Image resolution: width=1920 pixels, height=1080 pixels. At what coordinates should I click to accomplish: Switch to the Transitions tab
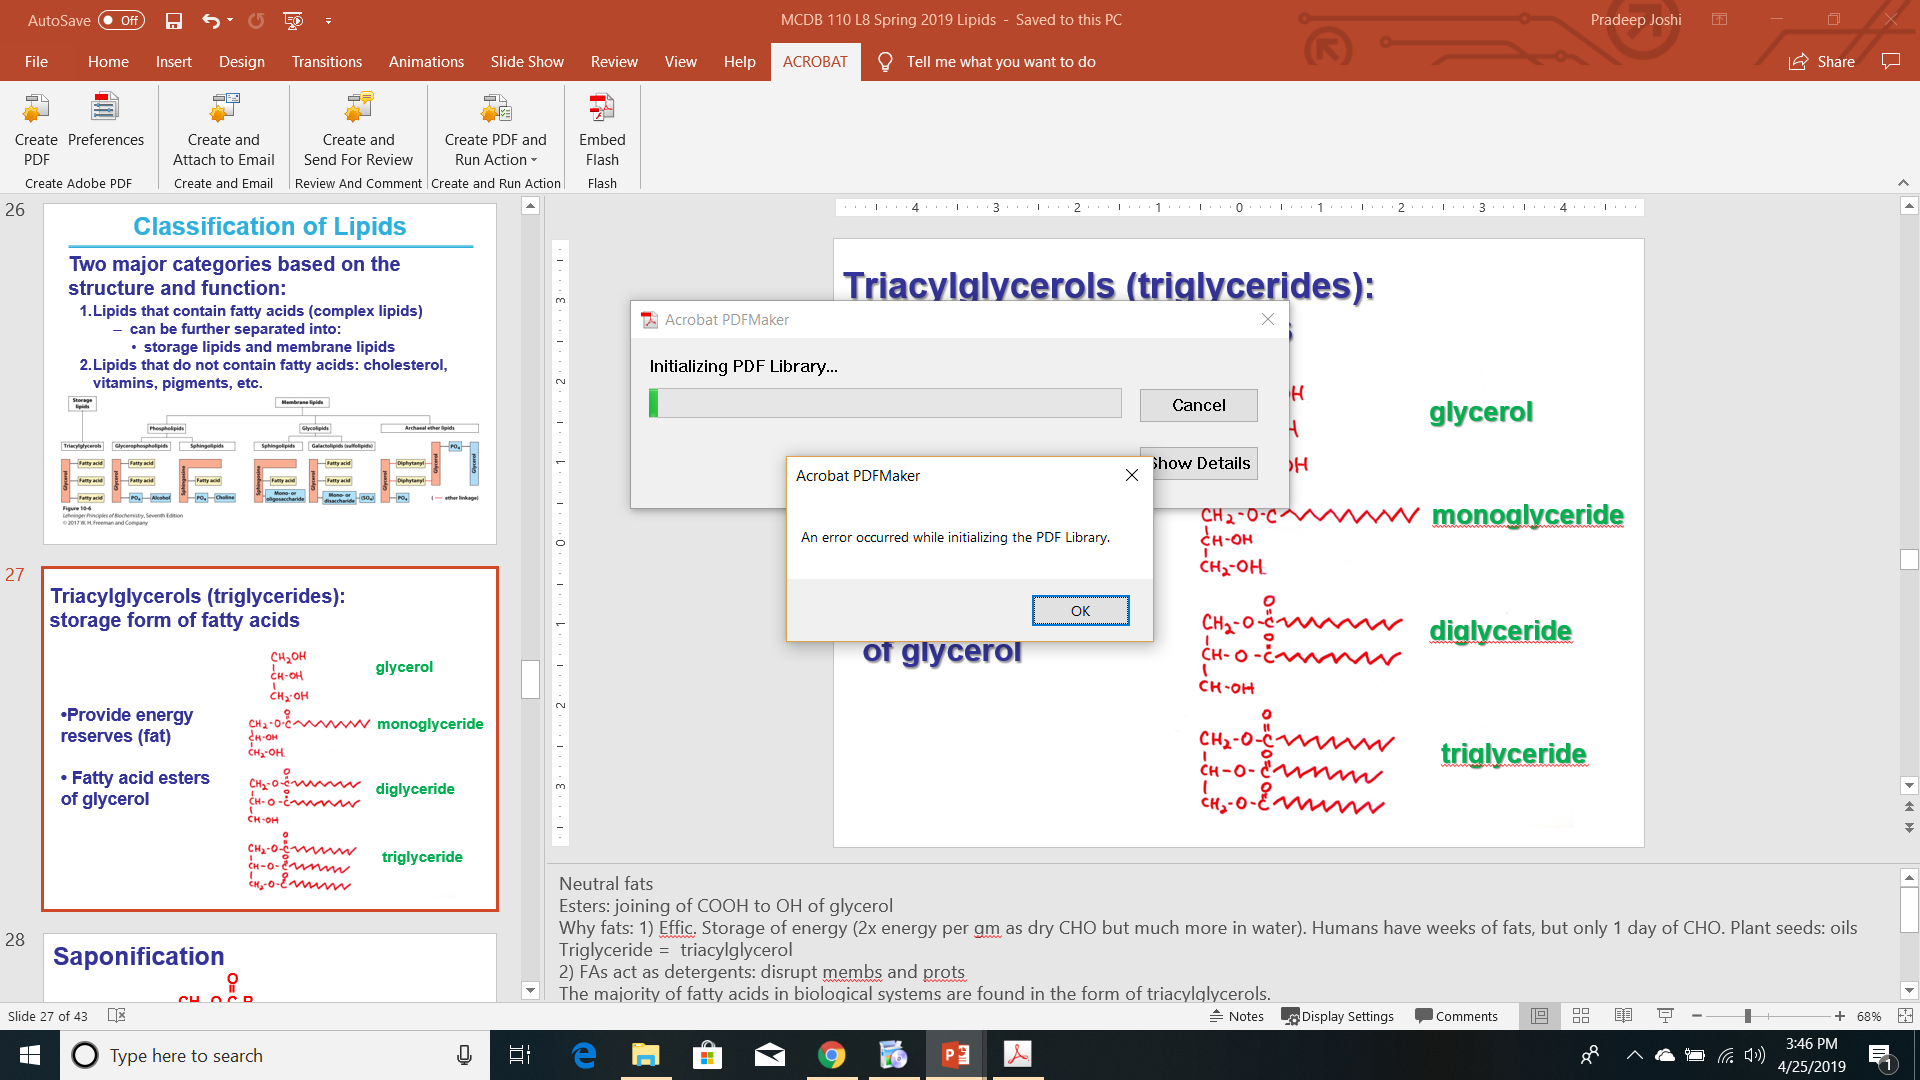tap(326, 61)
